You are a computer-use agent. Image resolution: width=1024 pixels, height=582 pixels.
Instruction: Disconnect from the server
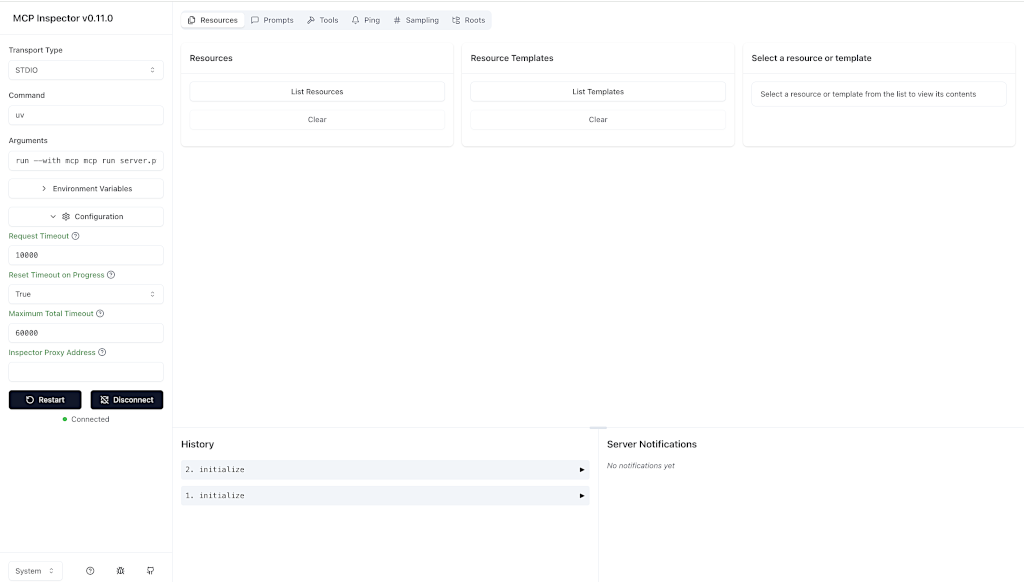click(127, 400)
